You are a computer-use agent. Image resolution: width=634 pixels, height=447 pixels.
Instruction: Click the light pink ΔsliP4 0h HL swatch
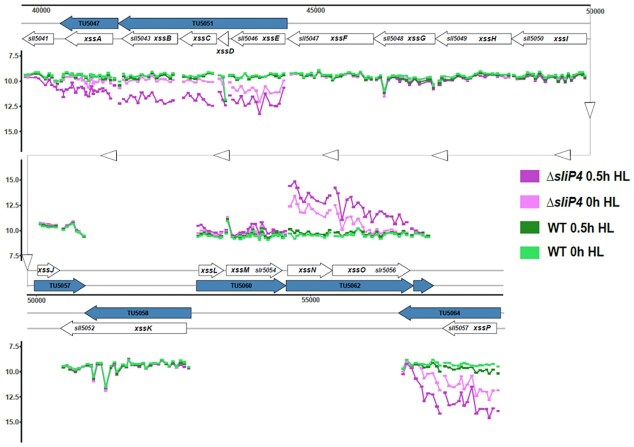pyautogui.click(x=529, y=202)
